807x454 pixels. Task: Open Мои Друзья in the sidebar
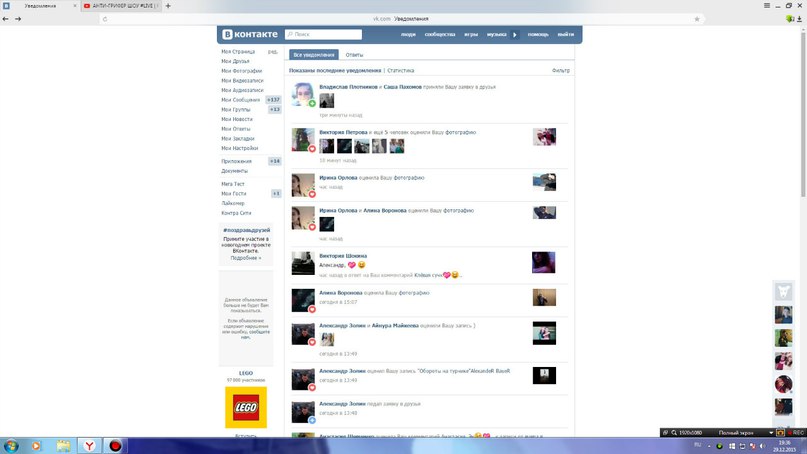[x=235, y=61]
